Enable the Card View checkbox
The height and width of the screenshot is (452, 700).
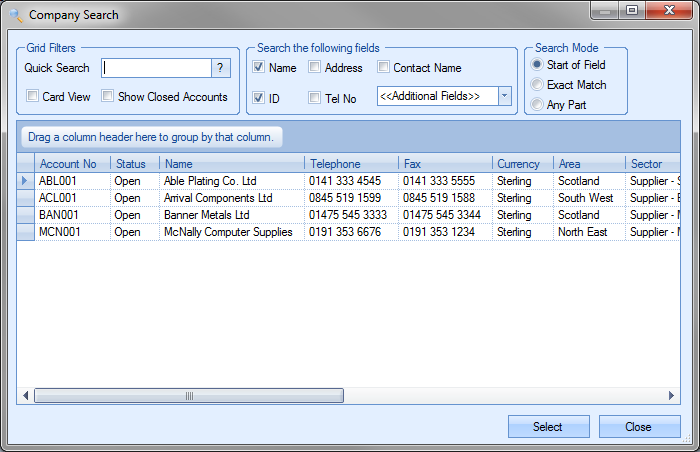(x=33, y=97)
